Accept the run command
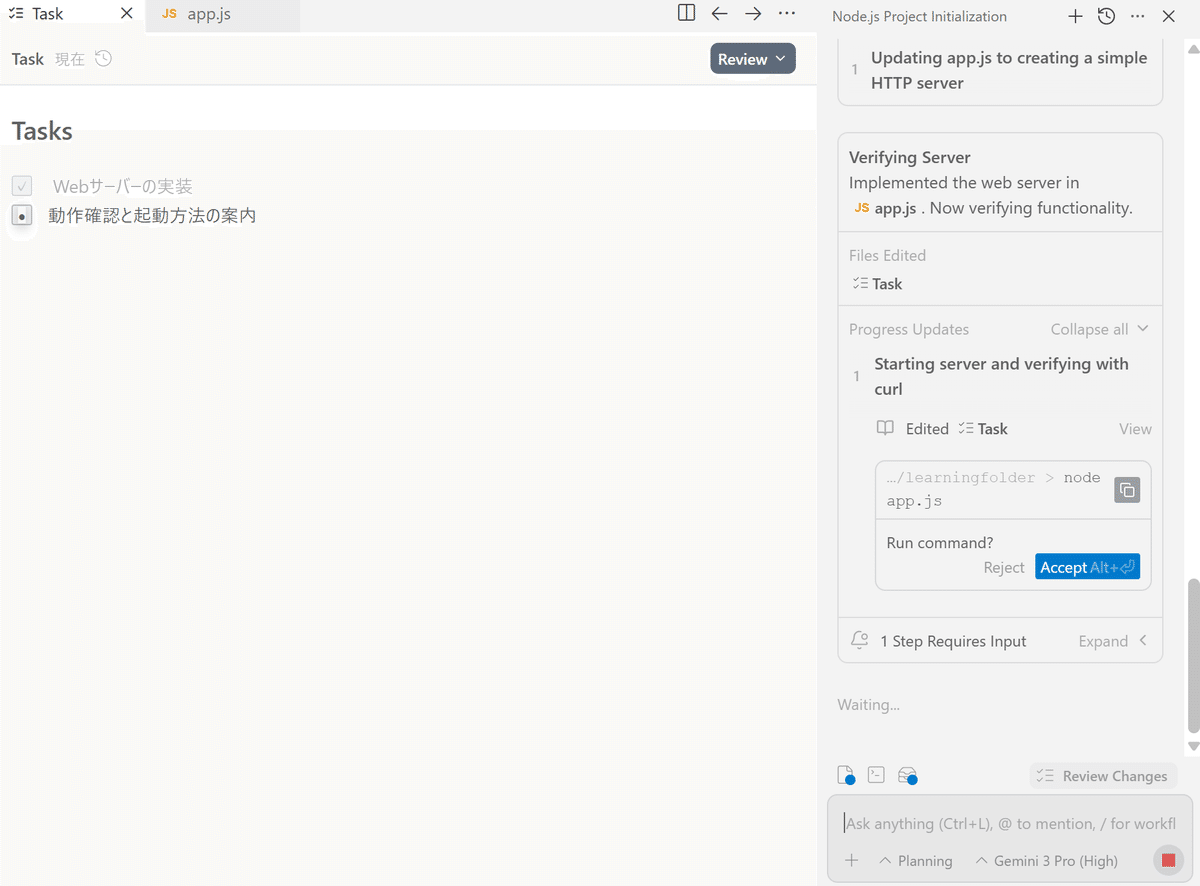Image resolution: width=1200 pixels, height=886 pixels. [1087, 567]
